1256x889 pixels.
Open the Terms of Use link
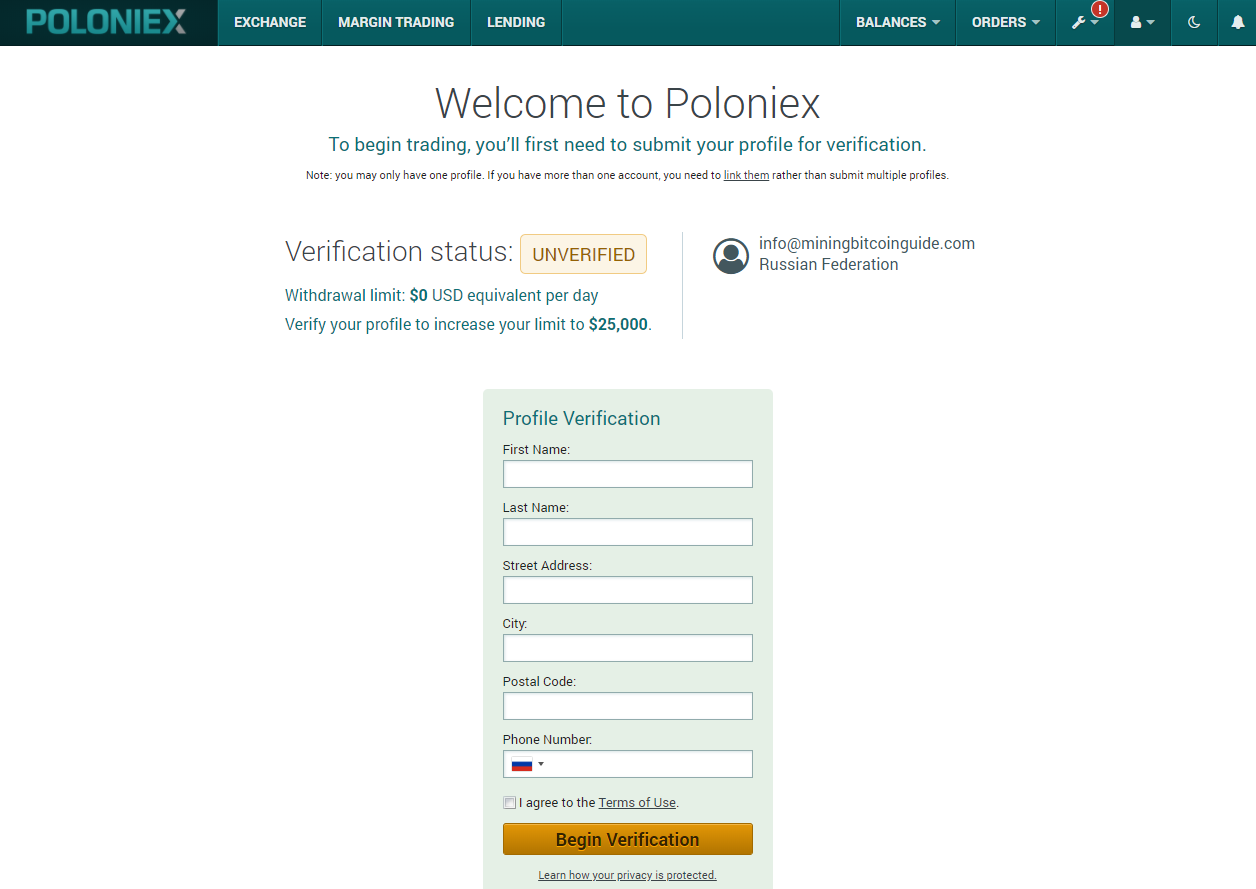click(x=638, y=802)
